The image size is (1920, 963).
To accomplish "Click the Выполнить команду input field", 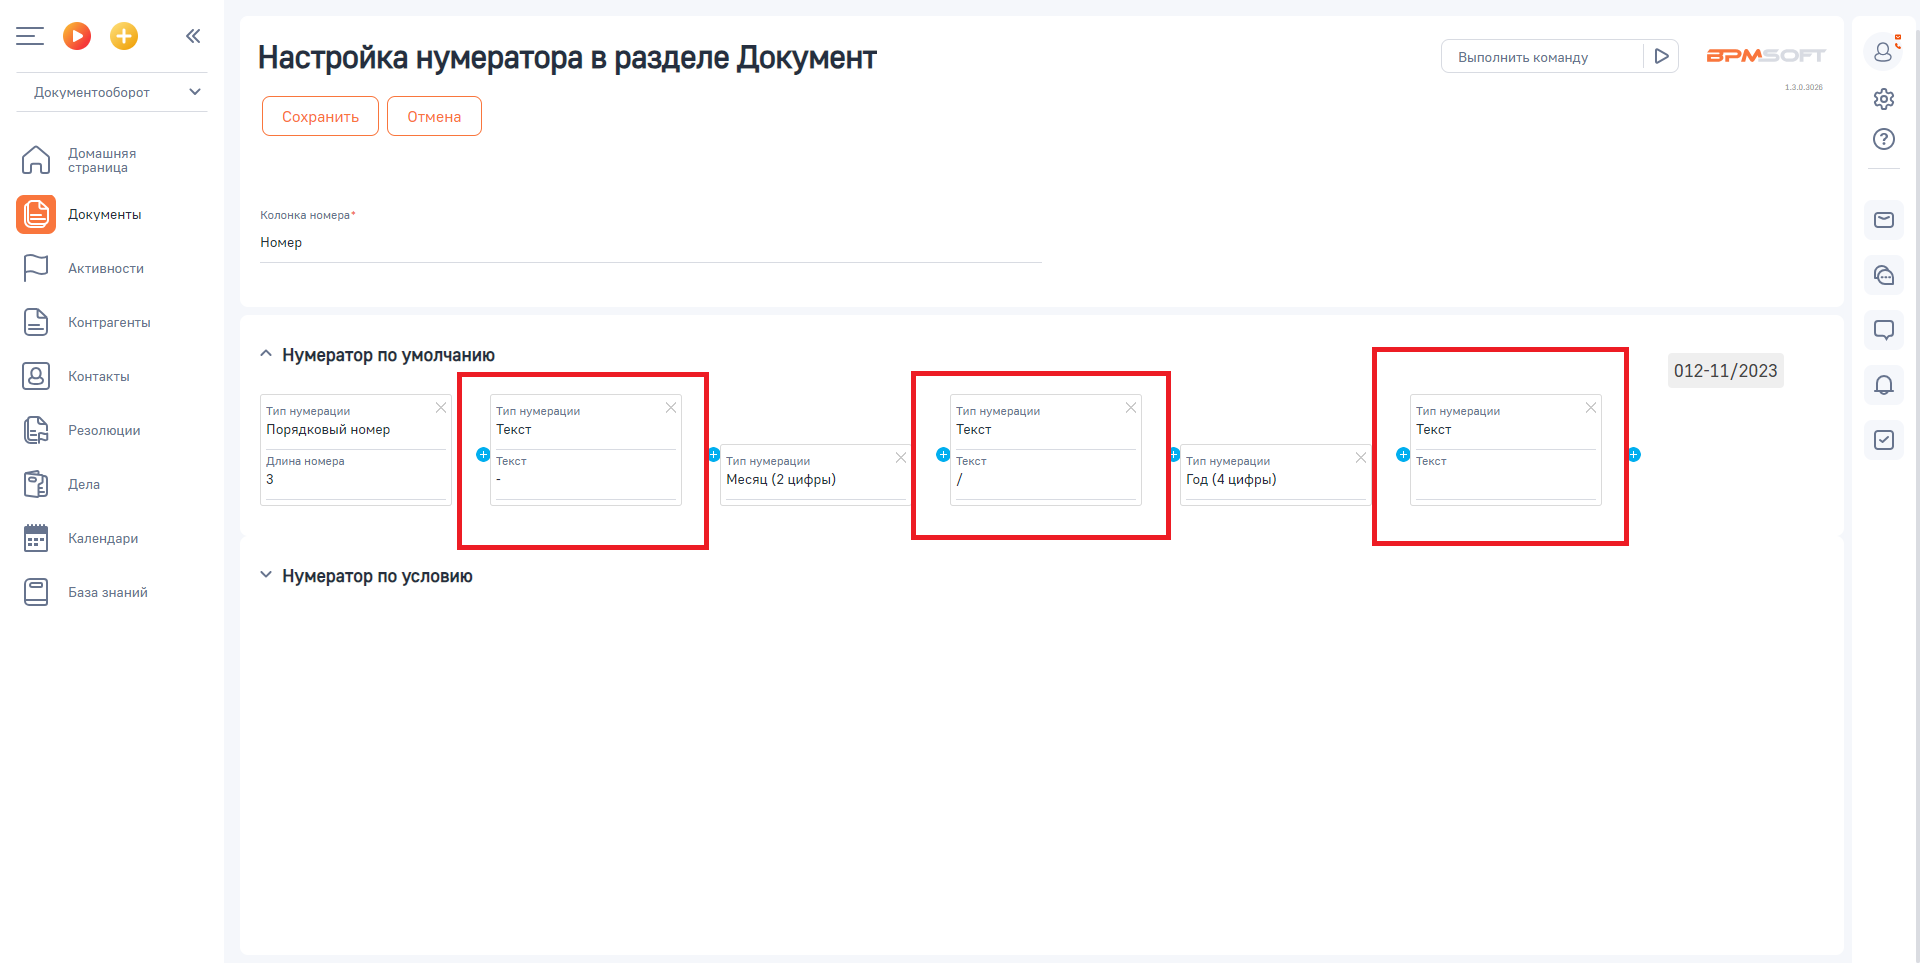I will pos(1542,57).
